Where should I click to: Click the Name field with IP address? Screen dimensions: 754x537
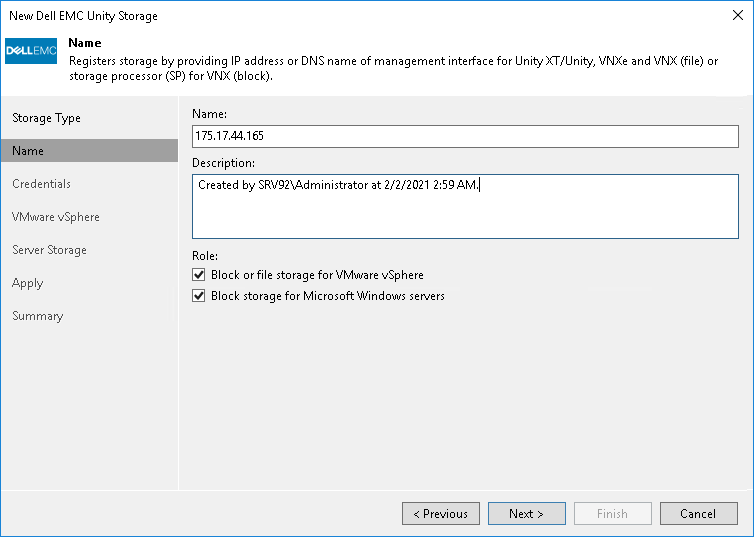point(465,136)
